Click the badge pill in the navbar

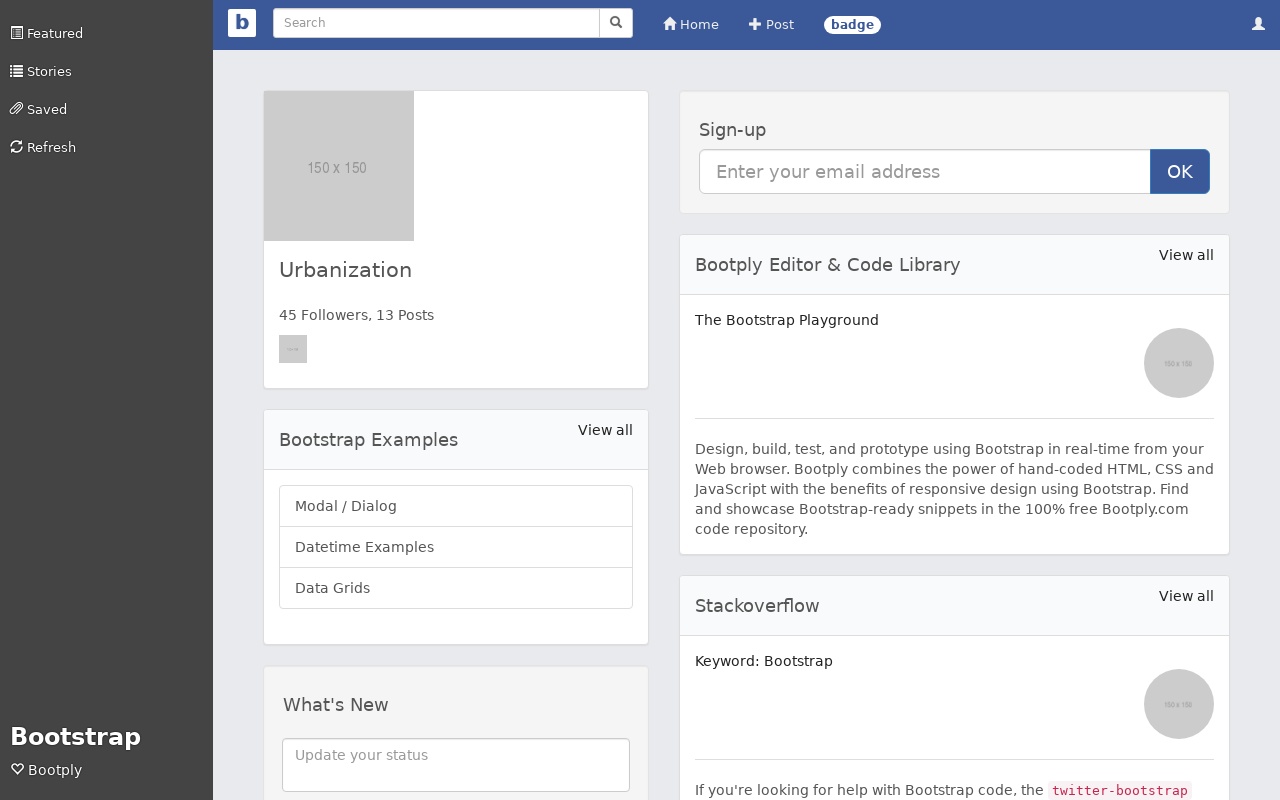point(852,25)
